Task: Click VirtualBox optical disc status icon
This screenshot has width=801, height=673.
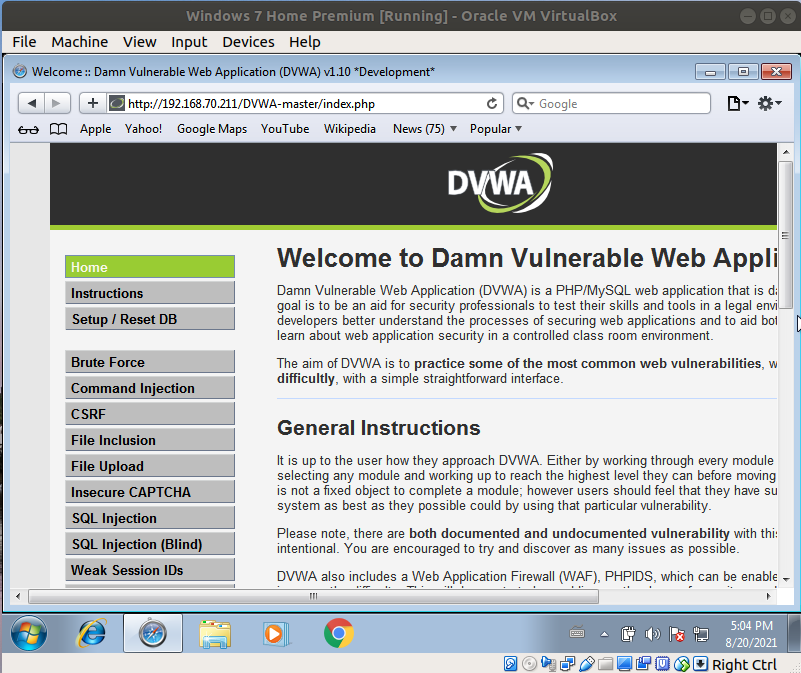Action: [x=529, y=664]
